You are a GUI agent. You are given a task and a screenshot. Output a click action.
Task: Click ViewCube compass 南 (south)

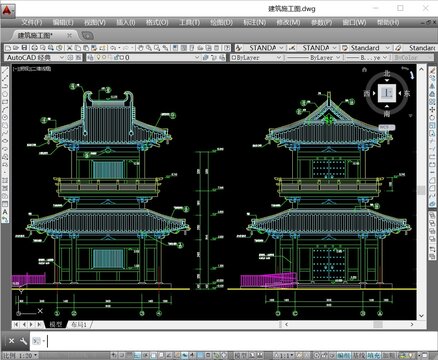coord(387,114)
